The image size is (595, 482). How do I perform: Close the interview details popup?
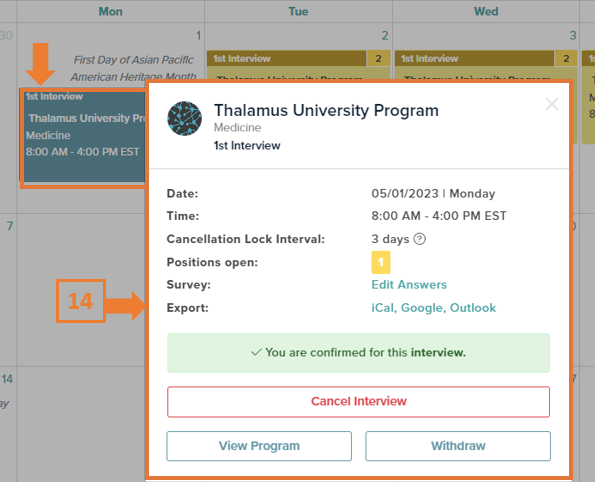point(552,104)
